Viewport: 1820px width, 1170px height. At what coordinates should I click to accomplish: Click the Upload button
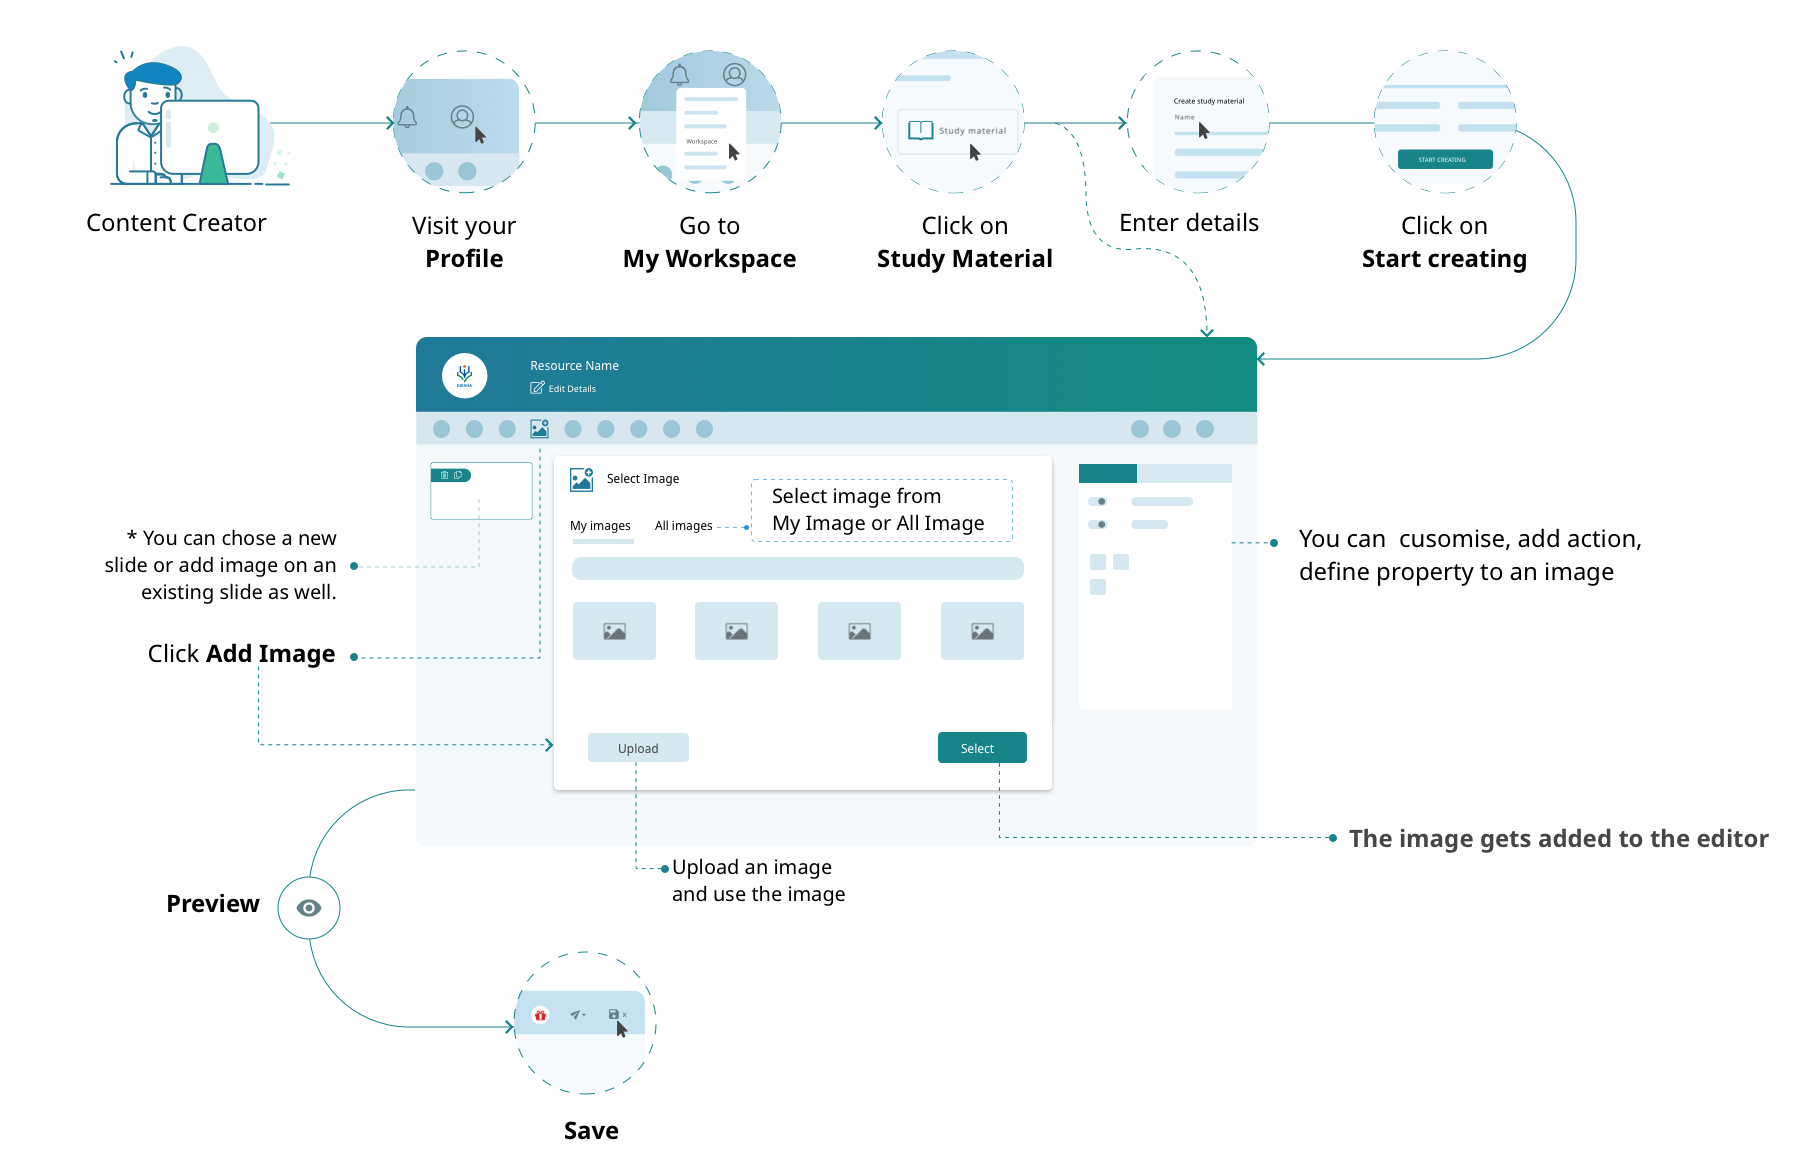[x=638, y=748]
